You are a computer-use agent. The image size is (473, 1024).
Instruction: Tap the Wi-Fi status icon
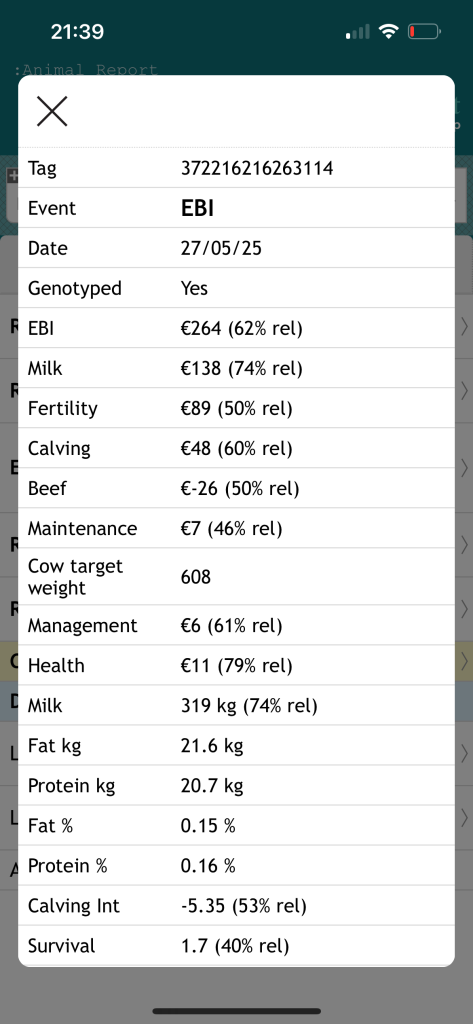(389, 31)
